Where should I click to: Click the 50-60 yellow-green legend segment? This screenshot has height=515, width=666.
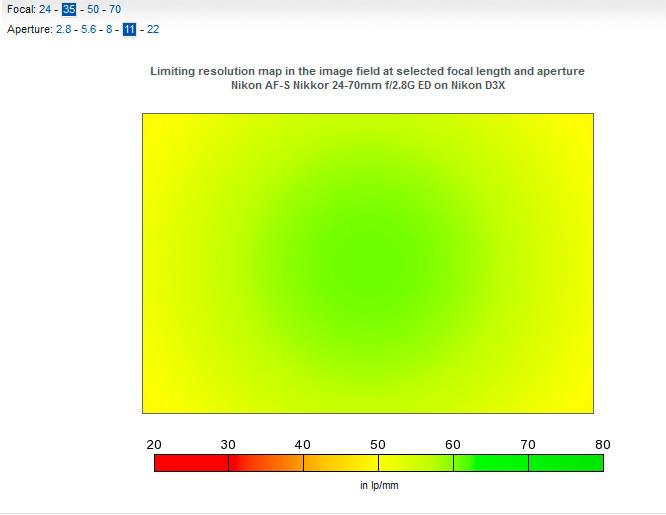416,463
